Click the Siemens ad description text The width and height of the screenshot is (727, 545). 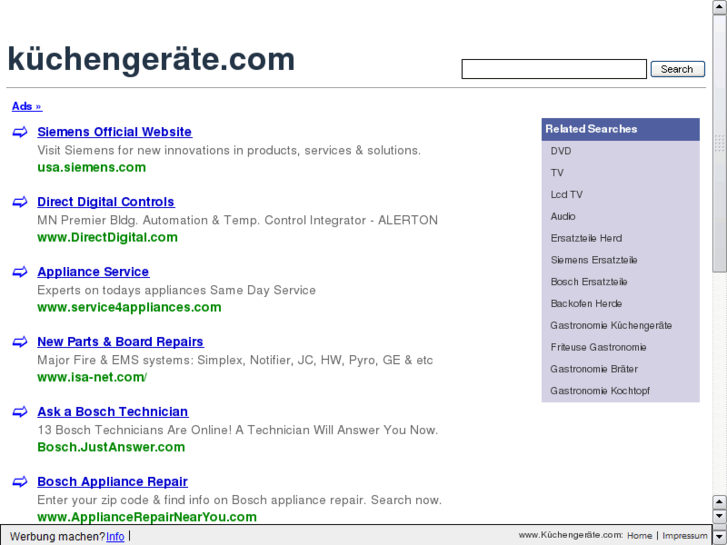[229, 150]
